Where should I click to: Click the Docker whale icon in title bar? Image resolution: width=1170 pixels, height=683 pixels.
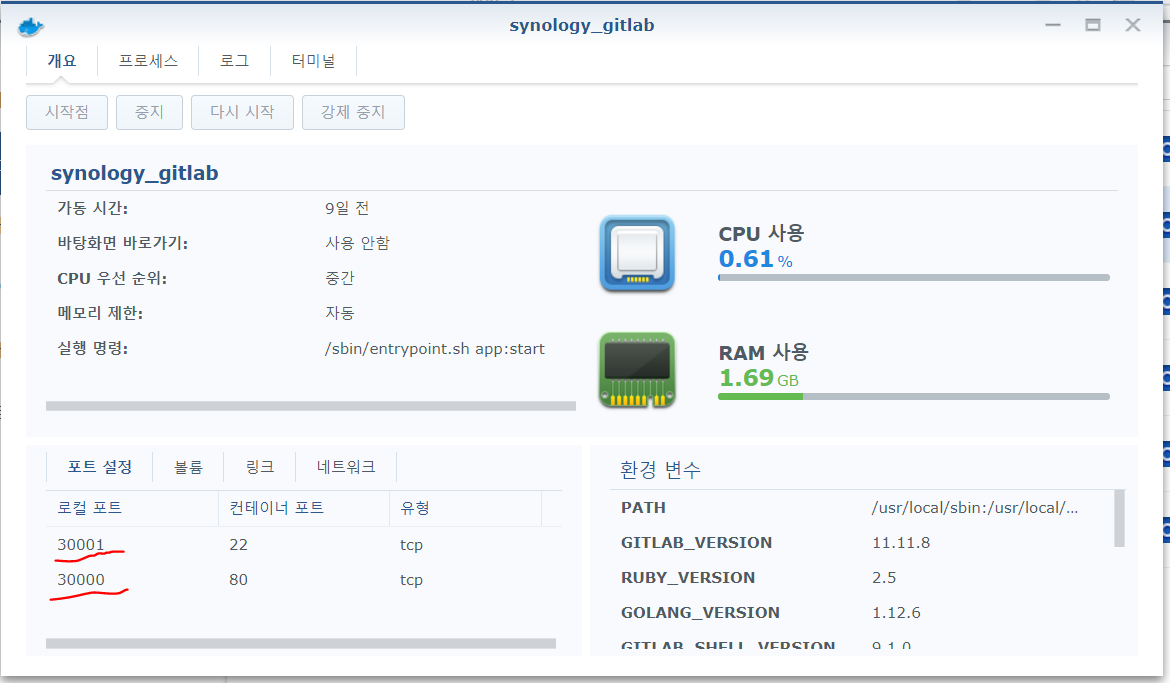click(x=31, y=28)
